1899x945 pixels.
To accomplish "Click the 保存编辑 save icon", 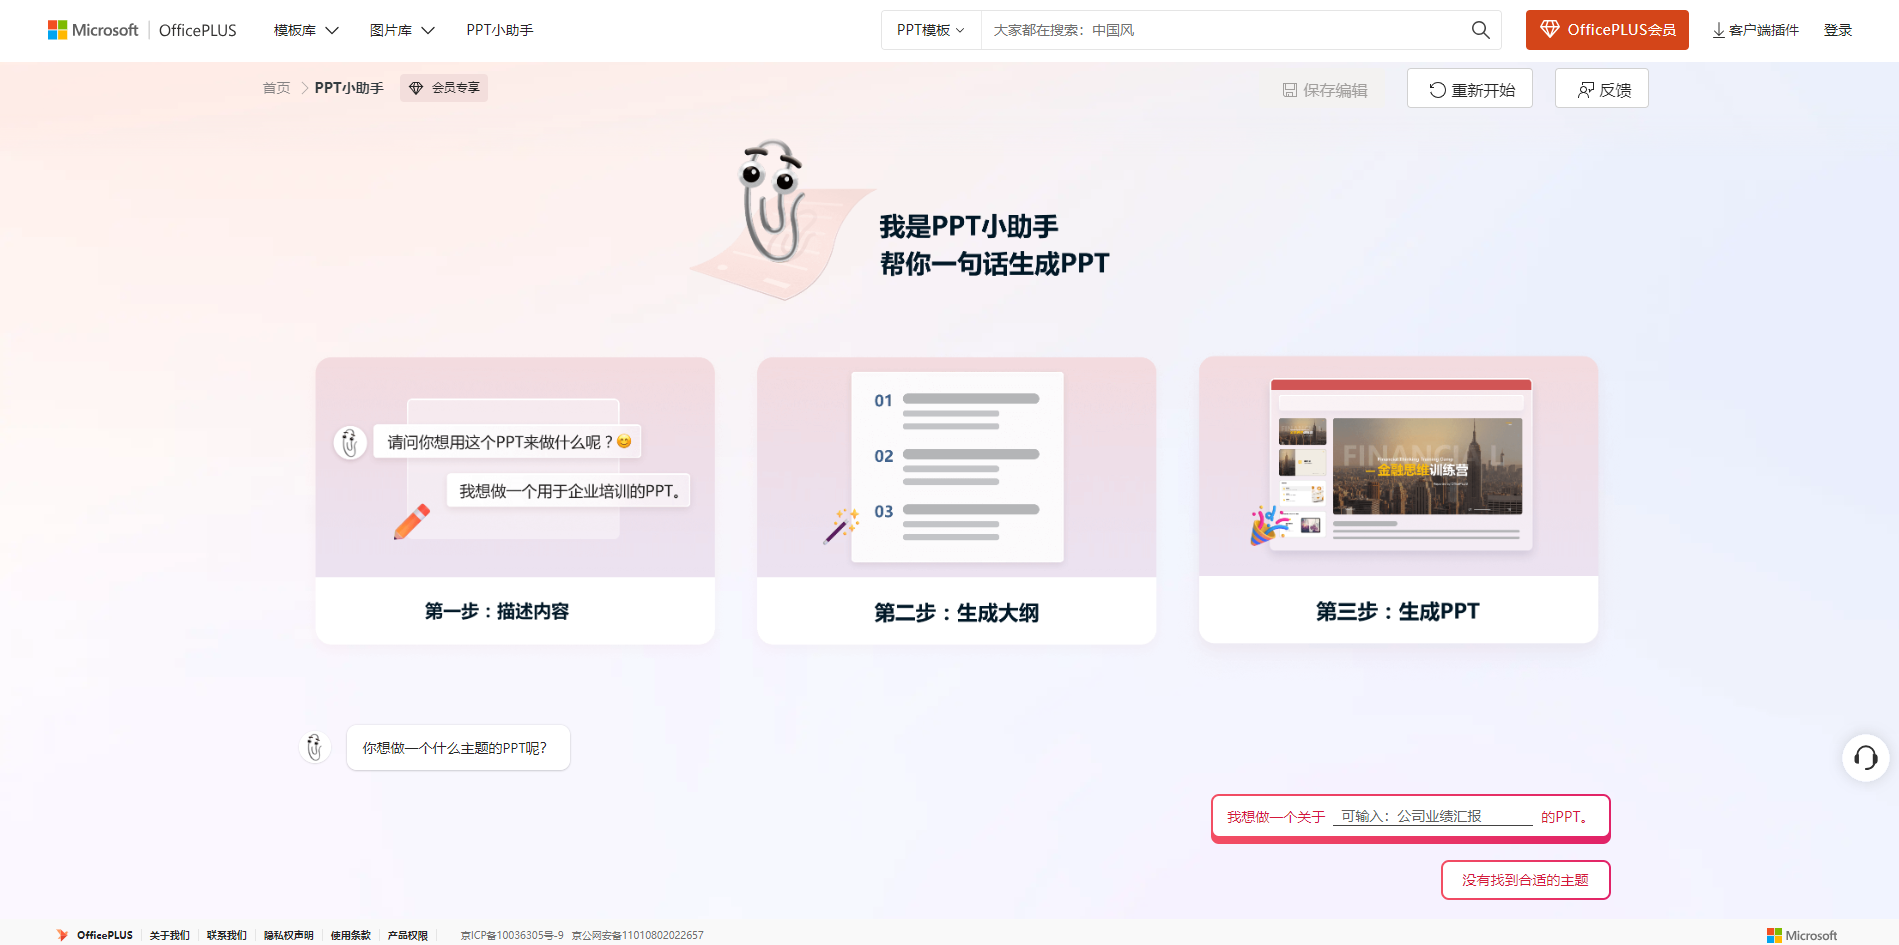I will [x=1288, y=89].
